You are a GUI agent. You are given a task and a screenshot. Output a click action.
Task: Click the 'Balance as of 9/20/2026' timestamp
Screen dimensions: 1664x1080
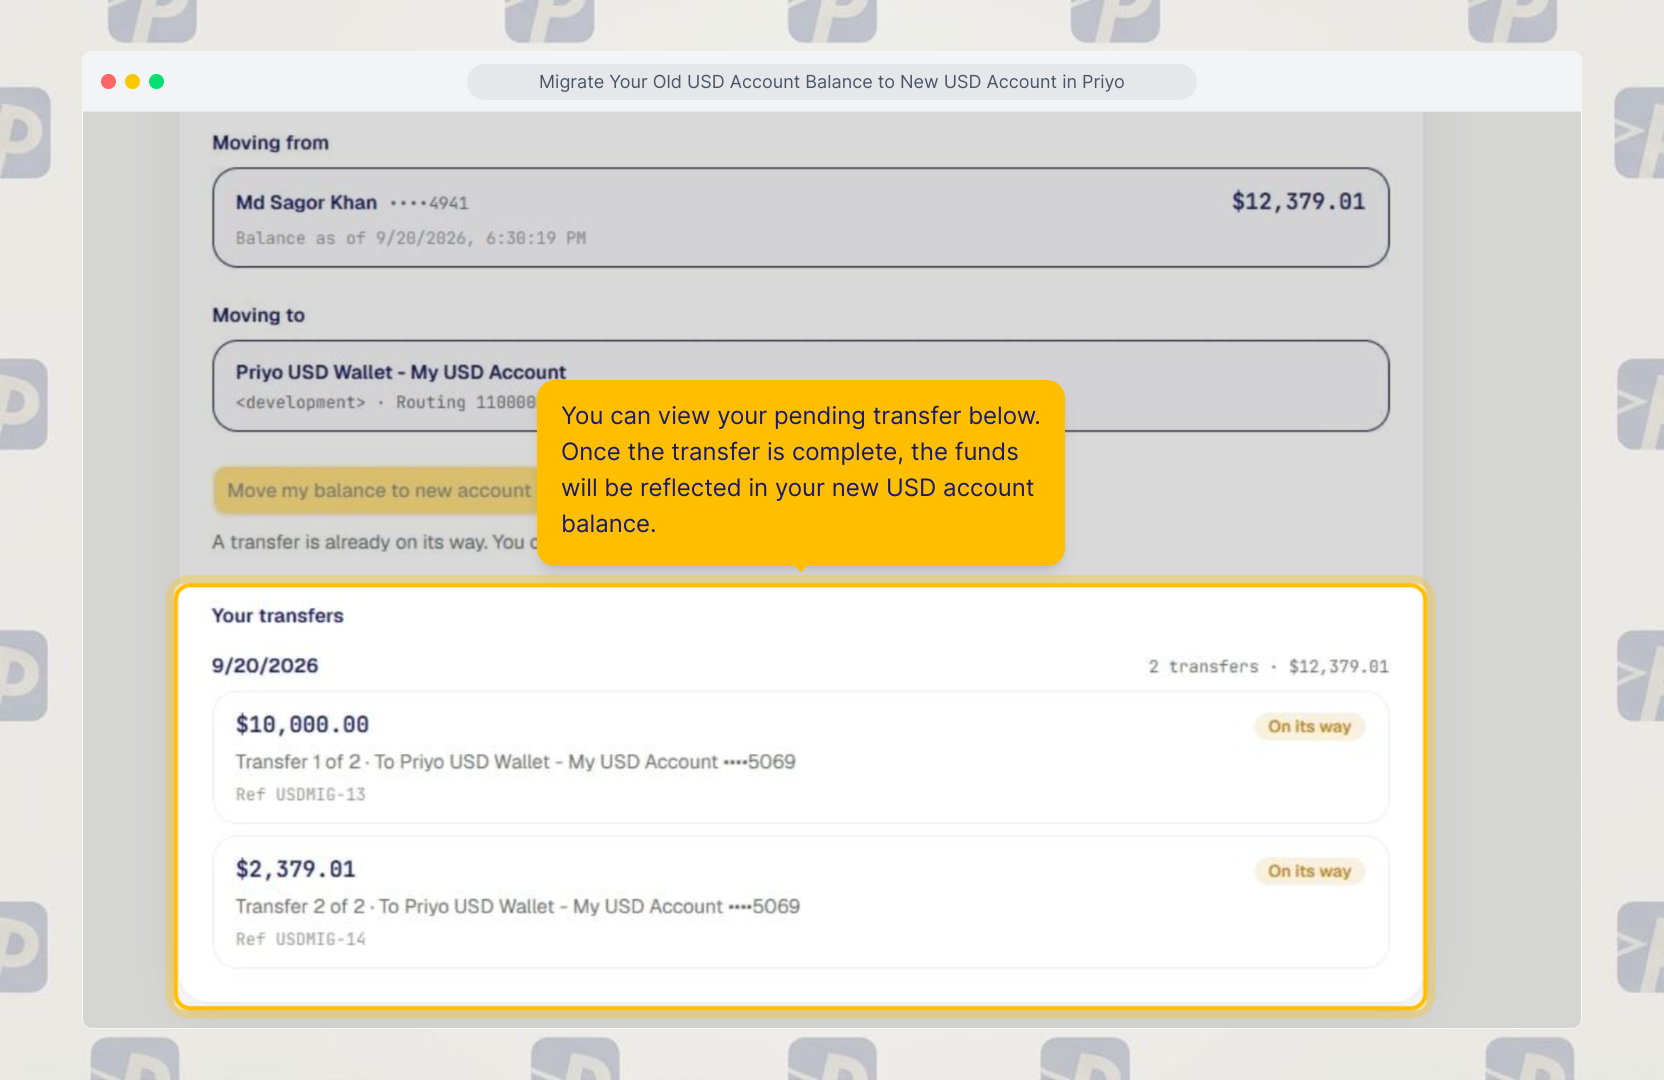[x=411, y=238]
